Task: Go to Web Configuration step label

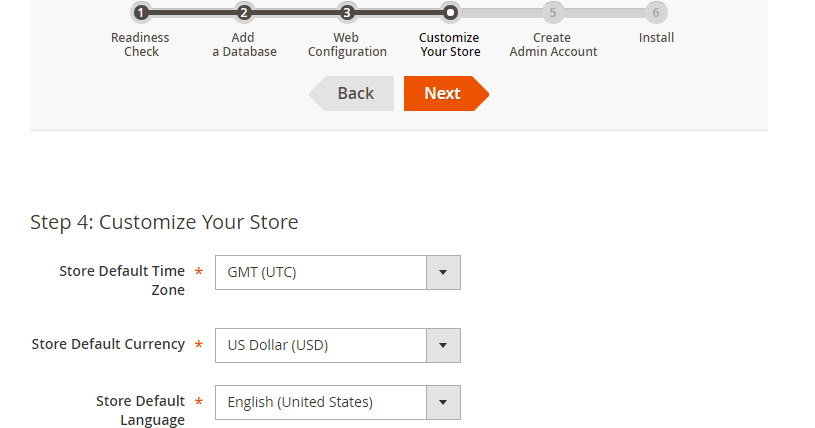Action: coord(347,45)
